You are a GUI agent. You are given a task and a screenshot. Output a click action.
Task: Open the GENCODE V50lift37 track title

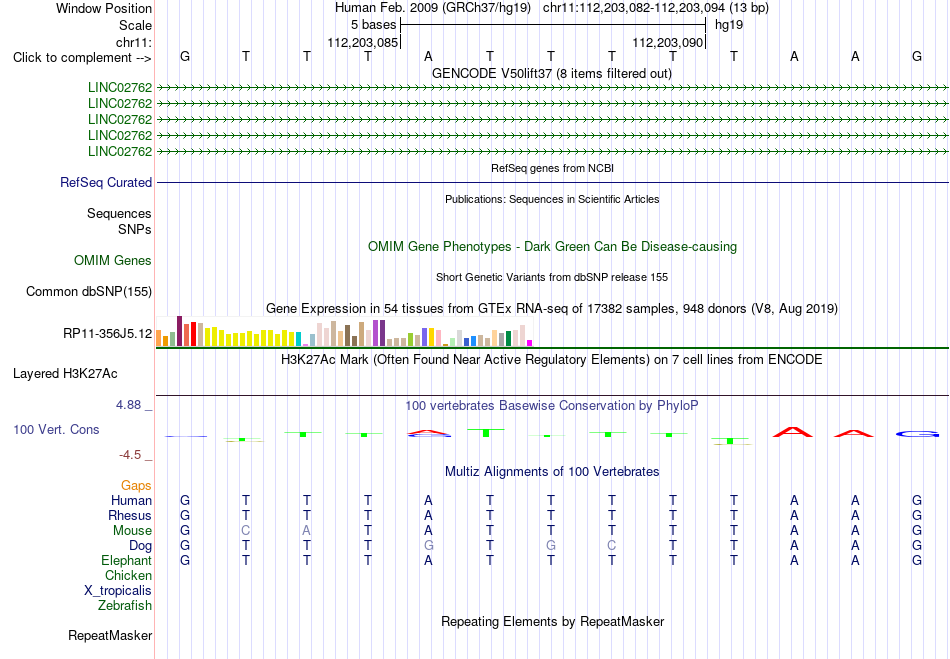[552, 73]
